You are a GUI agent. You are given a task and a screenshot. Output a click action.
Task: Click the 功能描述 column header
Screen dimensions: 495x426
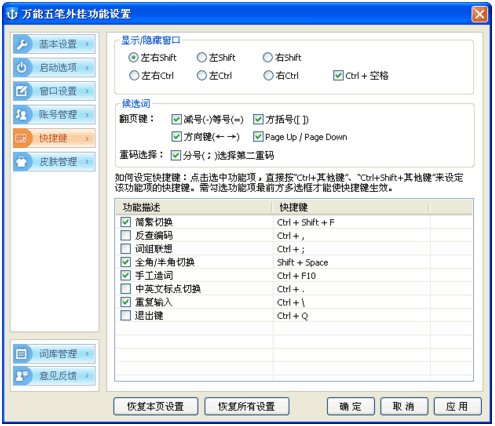tap(194, 207)
